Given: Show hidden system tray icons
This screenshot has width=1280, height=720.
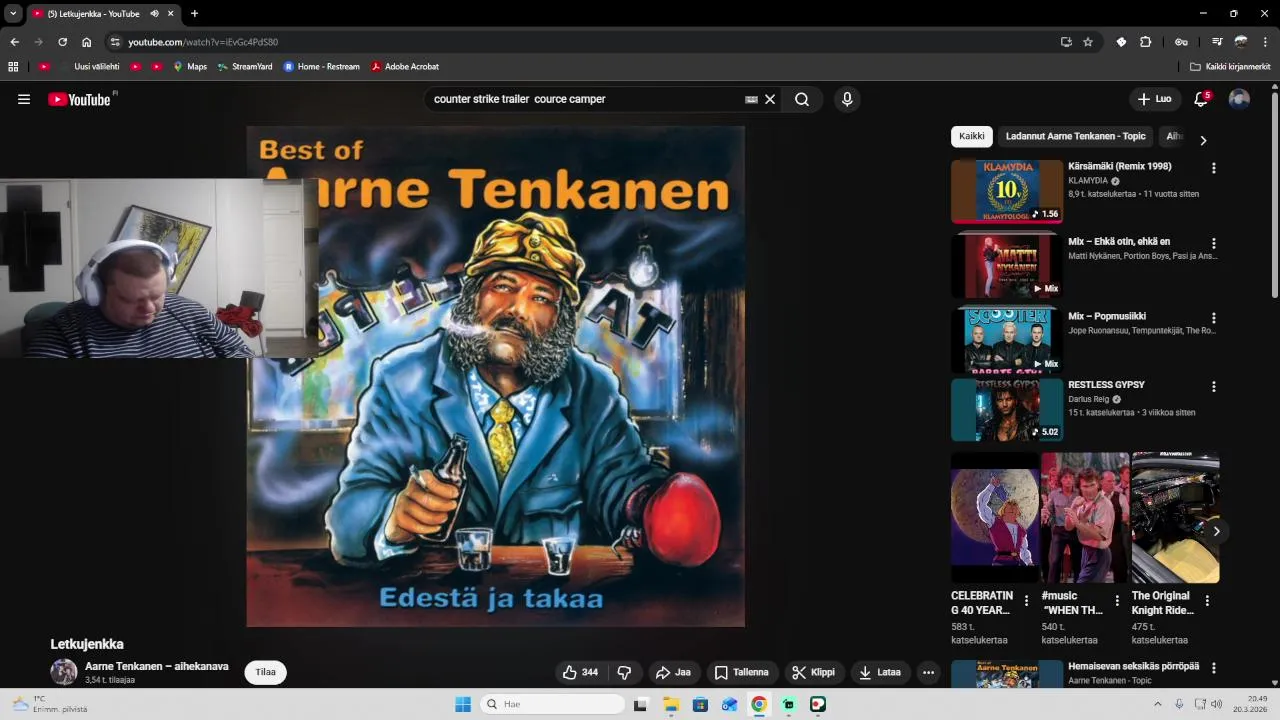Looking at the screenshot, I should pos(1158,704).
